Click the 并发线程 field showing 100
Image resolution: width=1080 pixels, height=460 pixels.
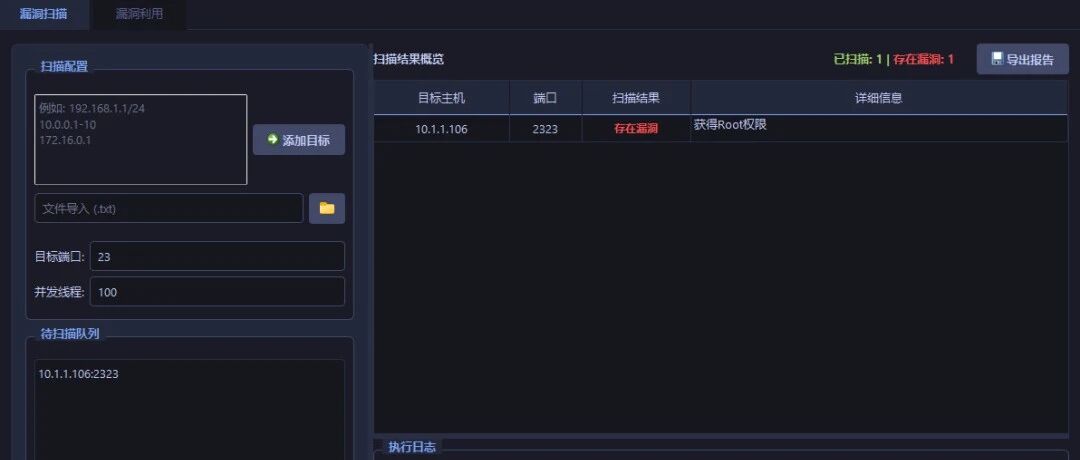click(217, 291)
